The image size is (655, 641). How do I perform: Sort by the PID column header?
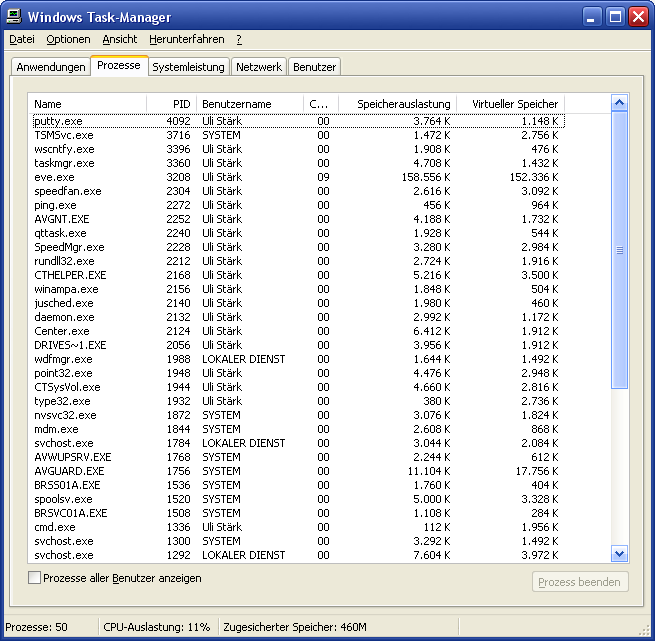(x=172, y=104)
